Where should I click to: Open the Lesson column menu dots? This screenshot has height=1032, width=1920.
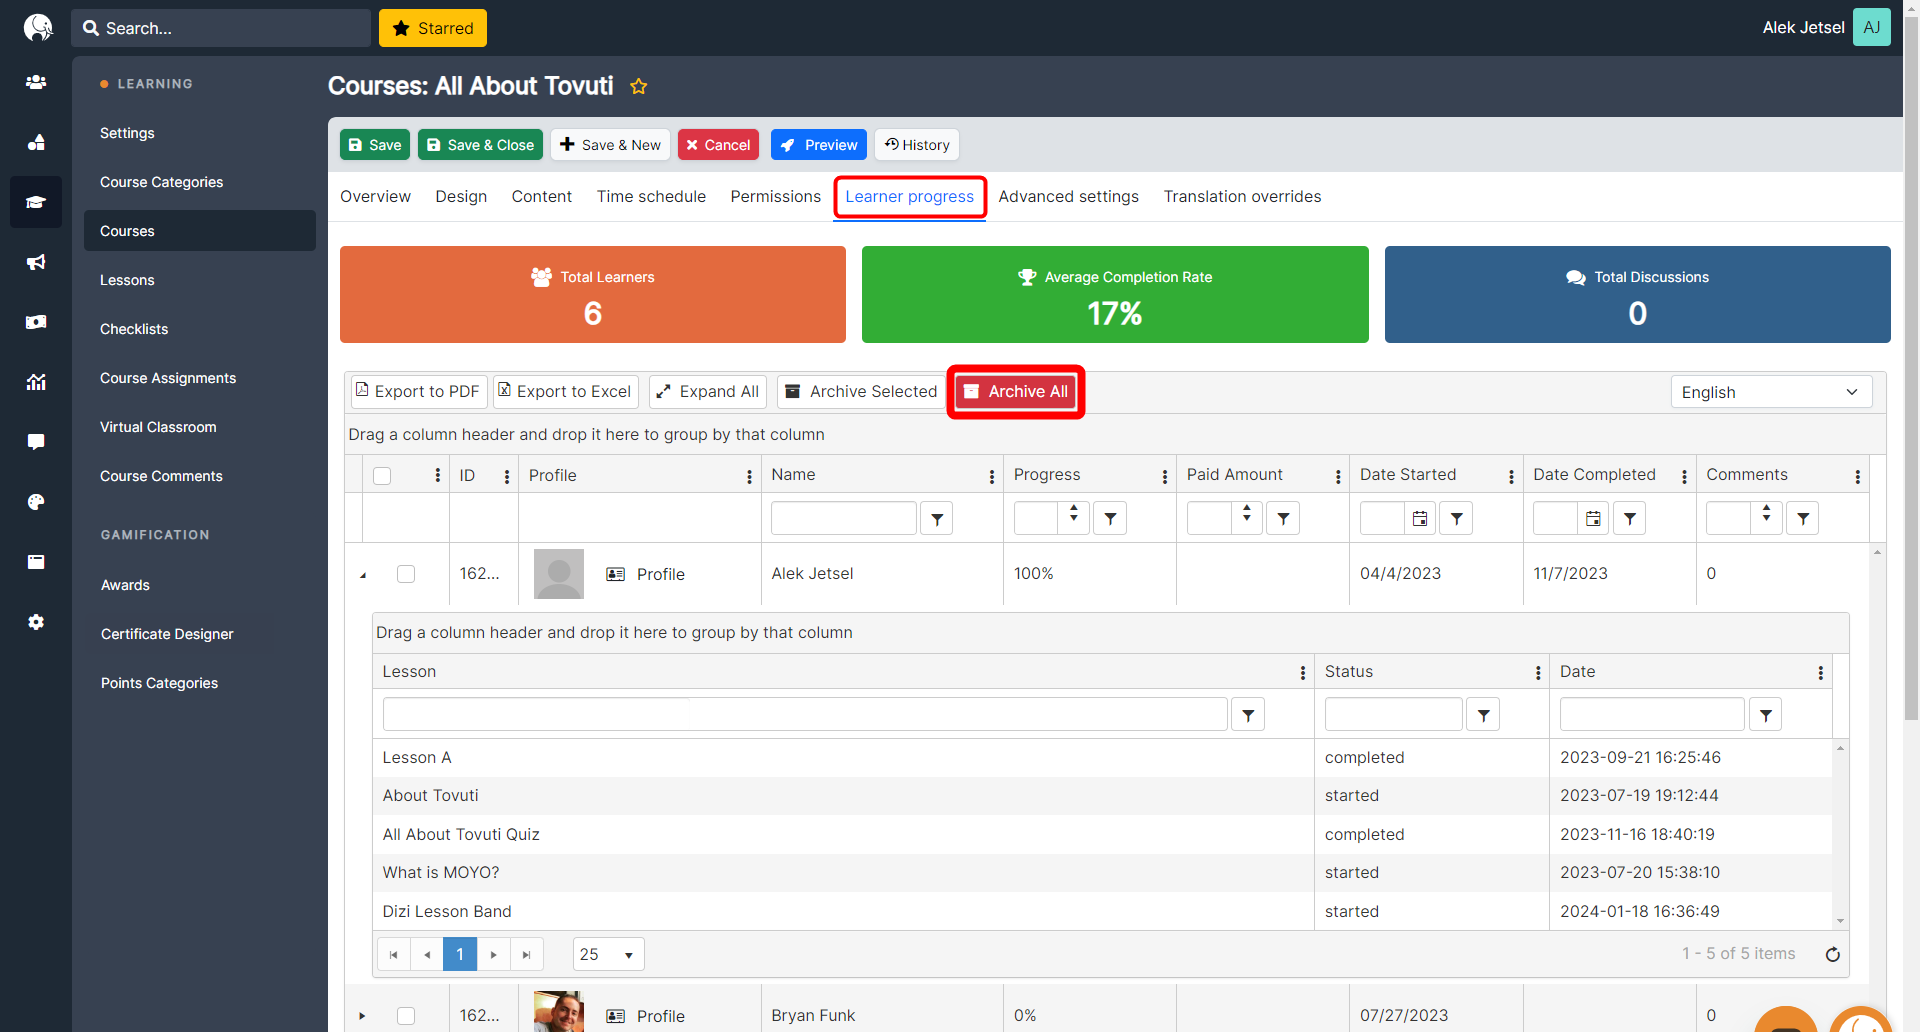coord(1302,673)
